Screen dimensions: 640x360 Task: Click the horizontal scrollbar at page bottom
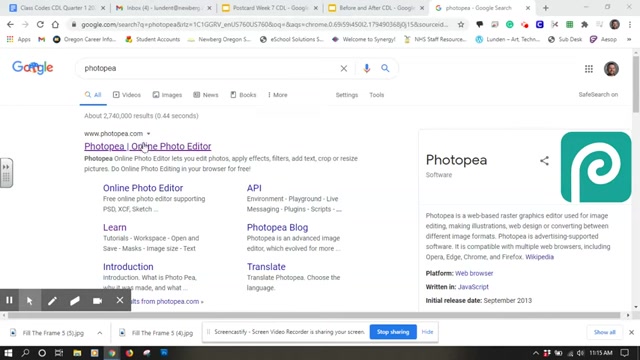pos(314,315)
